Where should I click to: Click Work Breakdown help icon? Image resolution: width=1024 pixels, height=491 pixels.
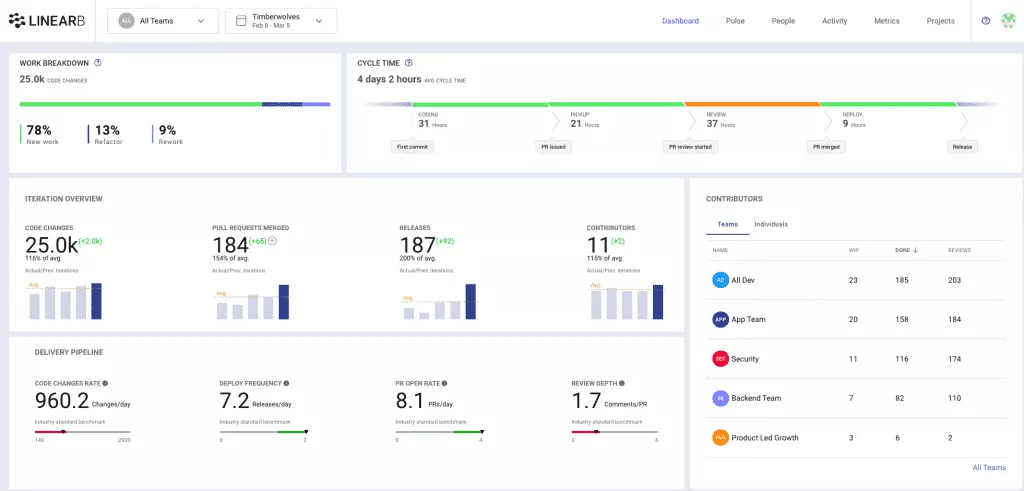98,63
